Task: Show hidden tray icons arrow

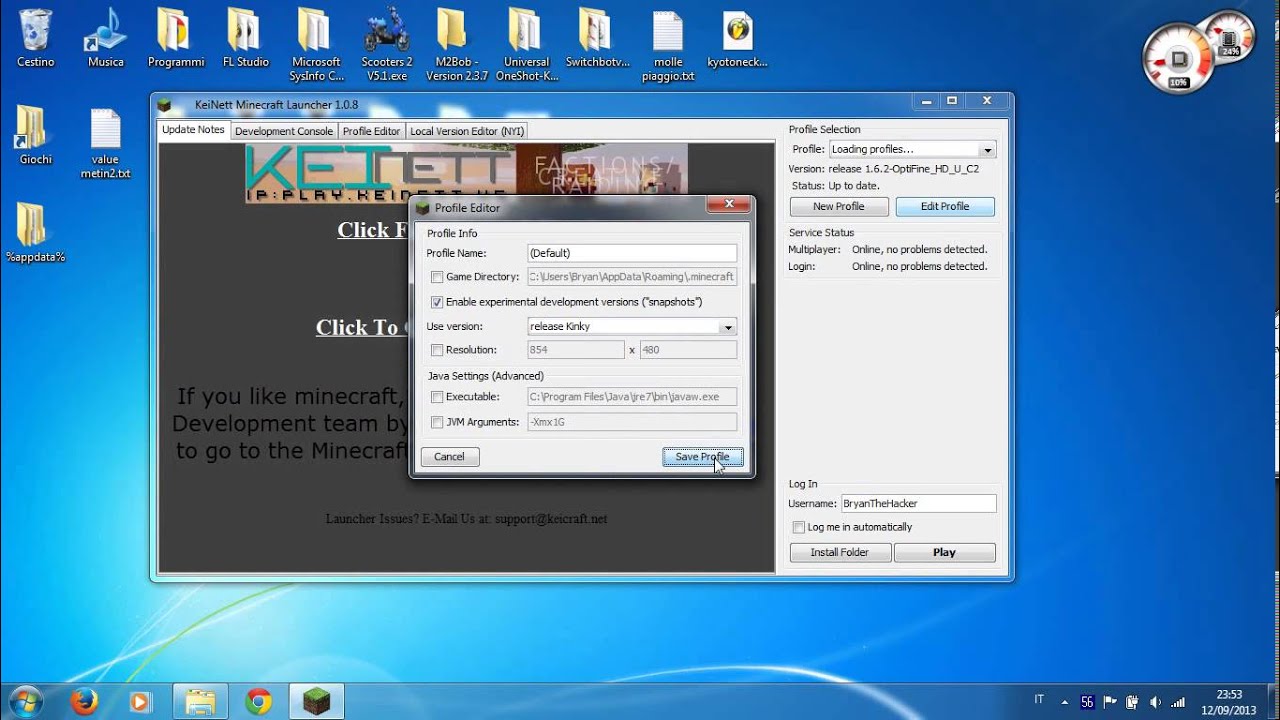Action: pyautogui.click(x=1064, y=702)
